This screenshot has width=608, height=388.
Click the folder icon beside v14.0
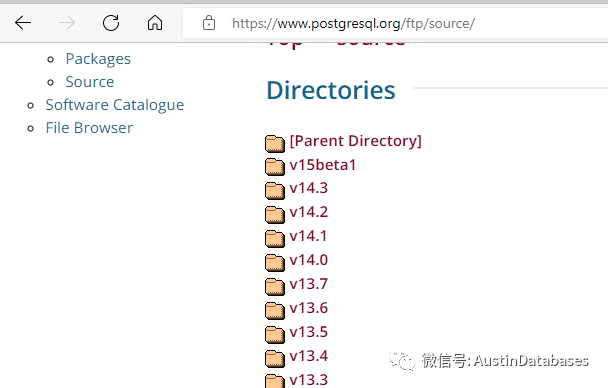point(275,263)
